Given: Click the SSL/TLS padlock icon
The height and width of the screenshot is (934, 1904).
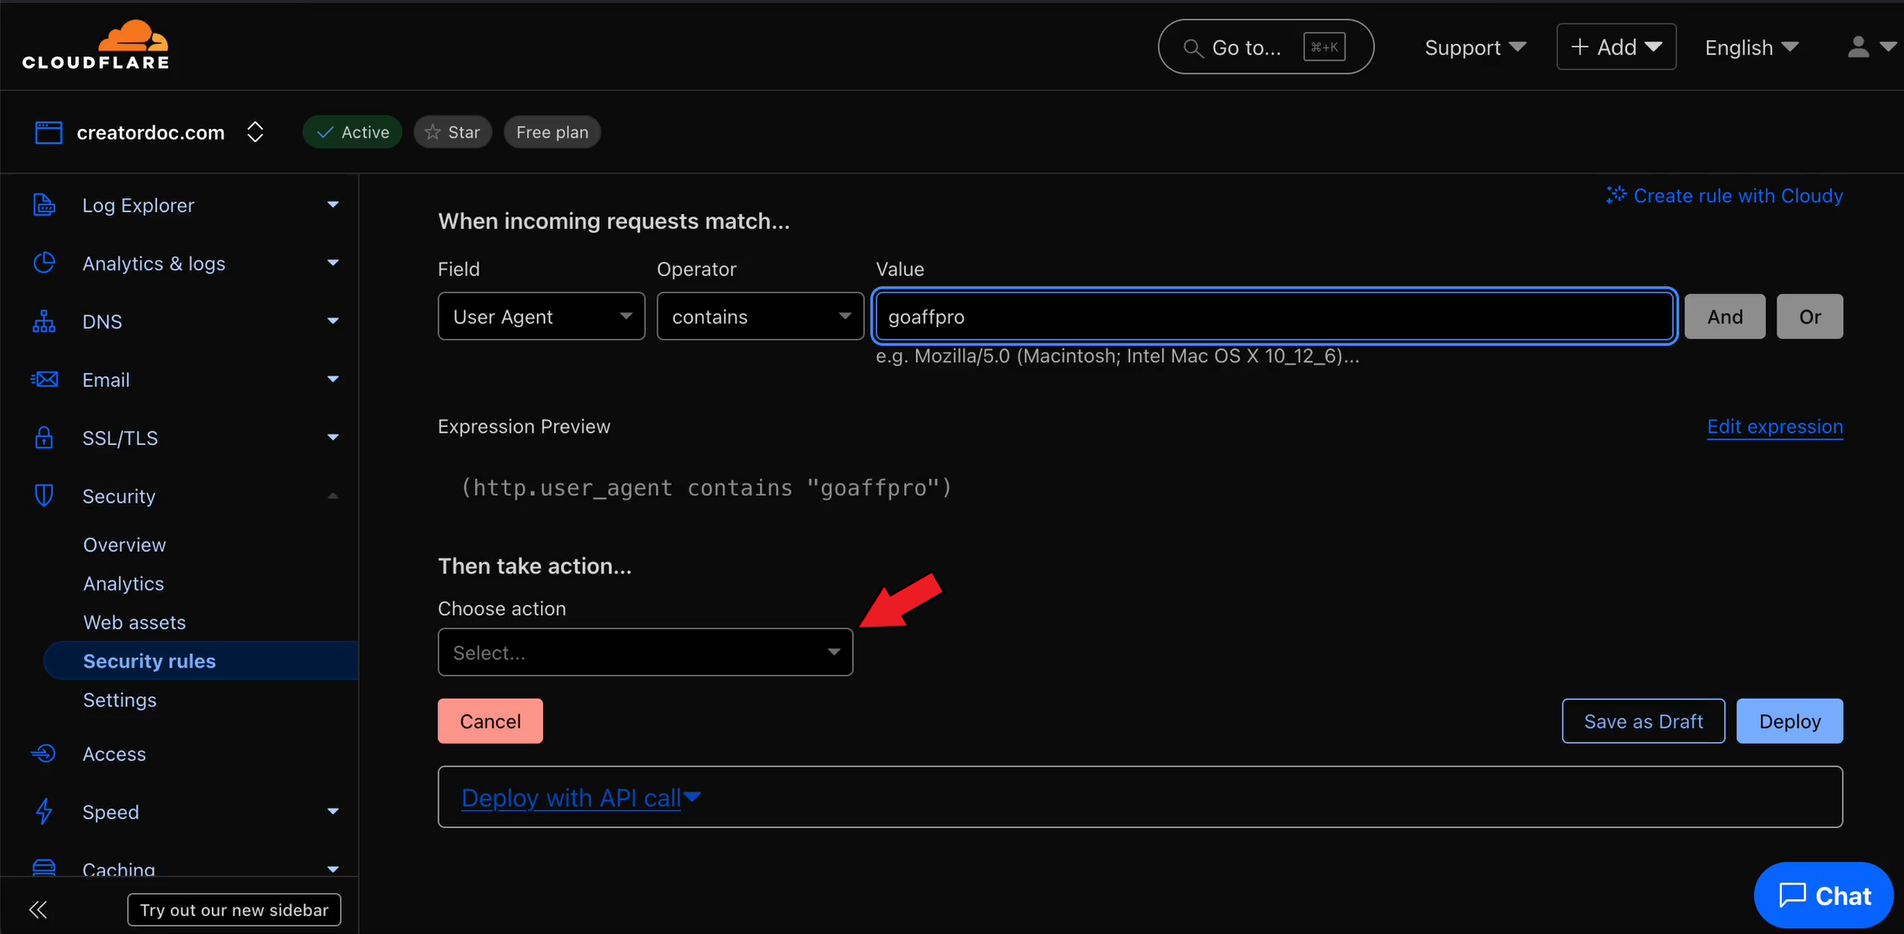Looking at the screenshot, I should 44,438.
